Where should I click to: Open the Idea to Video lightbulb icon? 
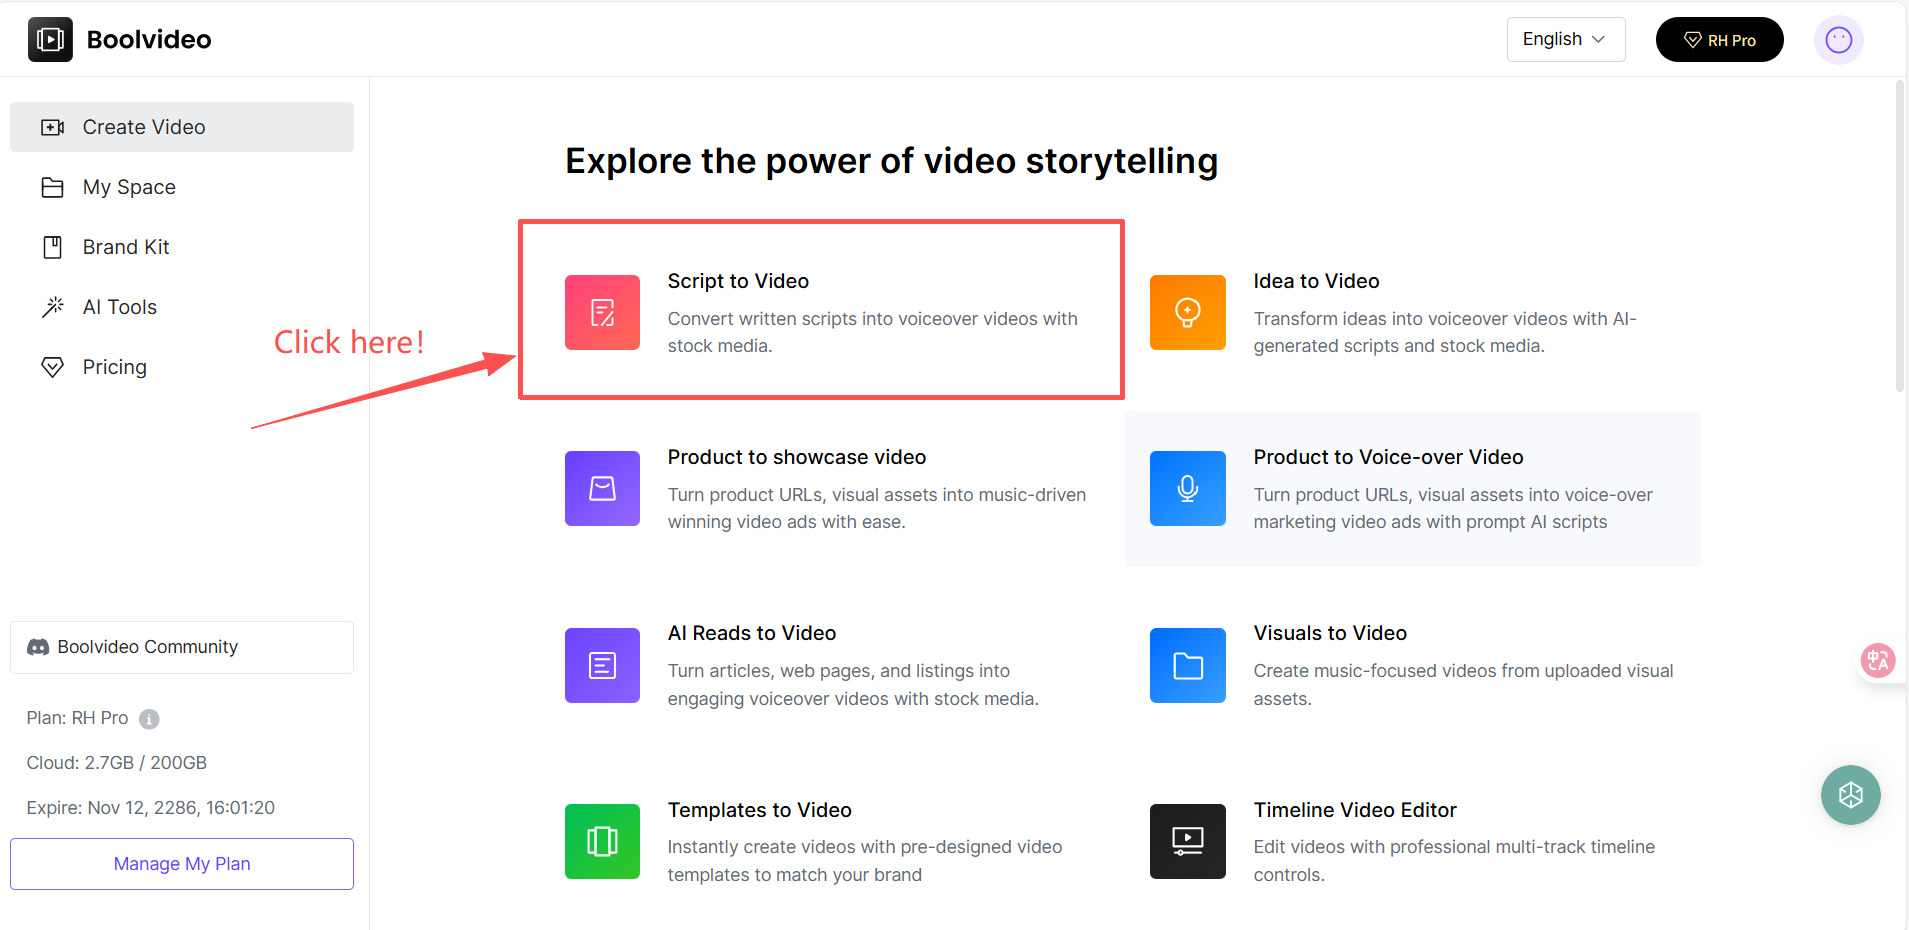tap(1187, 312)
